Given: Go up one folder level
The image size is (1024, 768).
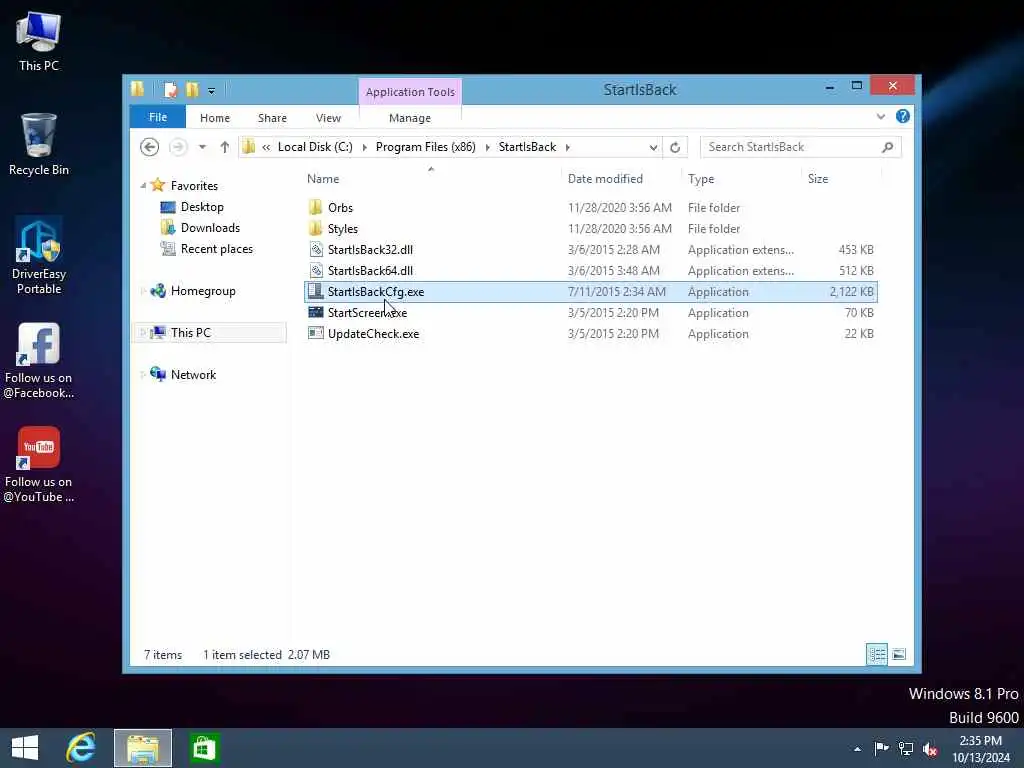Looking at the screenshot, I should pyautogui.click(x=225, y=147).
